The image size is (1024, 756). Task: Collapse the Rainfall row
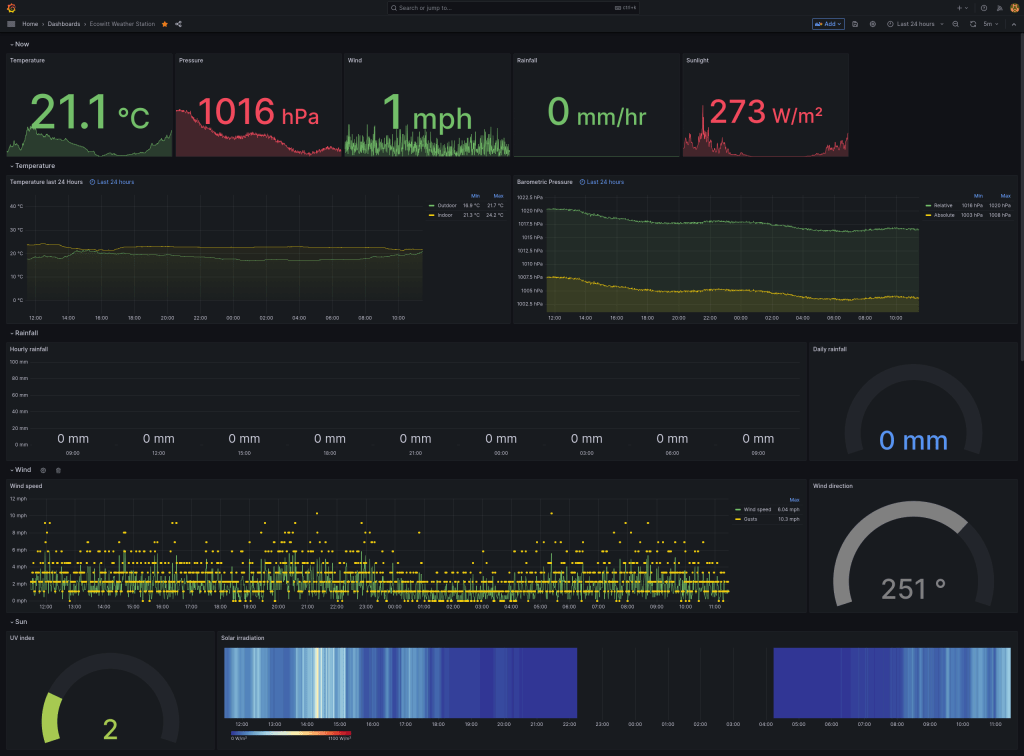click(x=25, y=332)
